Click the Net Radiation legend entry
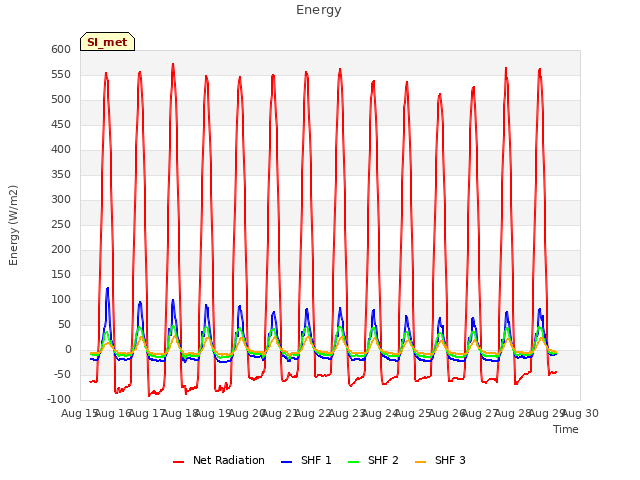The height and width of the screenshot is (480, 640). pyautogui.click(x=219, y=460)
